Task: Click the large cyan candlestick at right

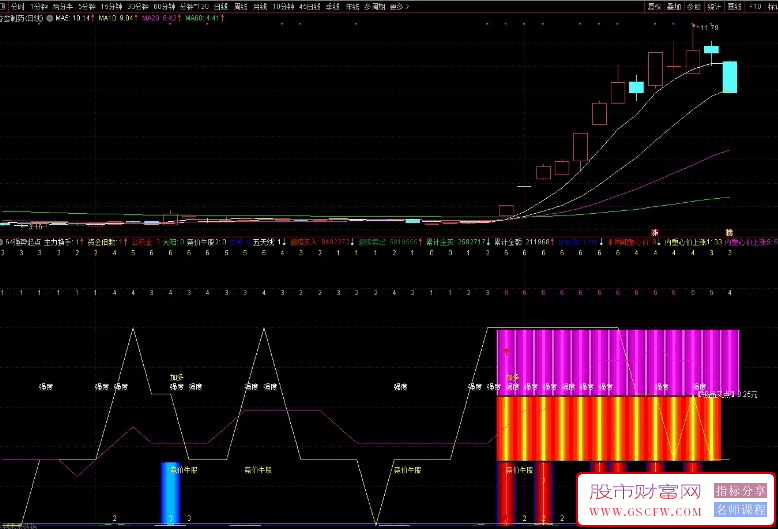Action: [730, 76]
